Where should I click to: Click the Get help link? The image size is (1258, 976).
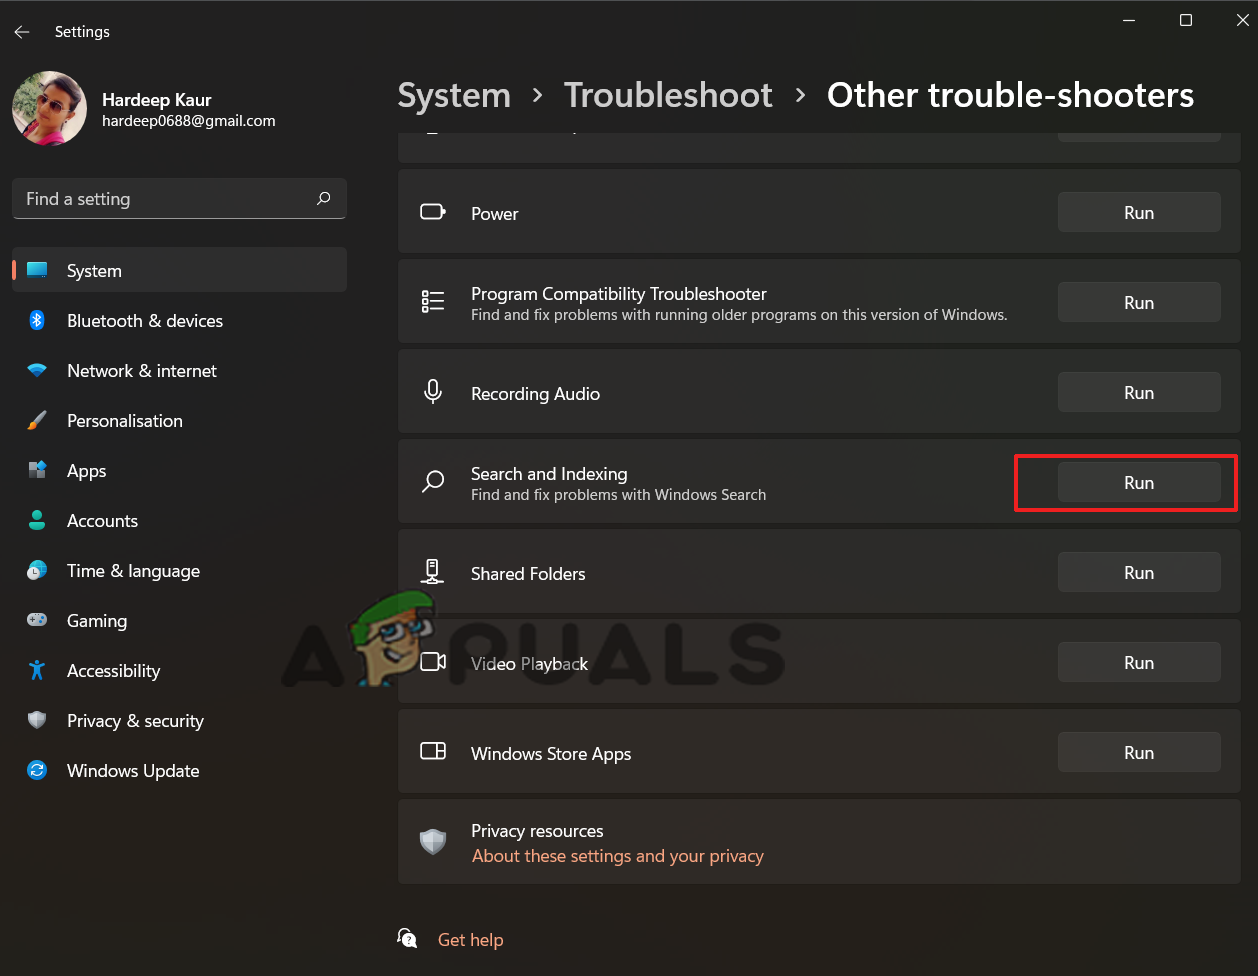(x=470, y=940)
